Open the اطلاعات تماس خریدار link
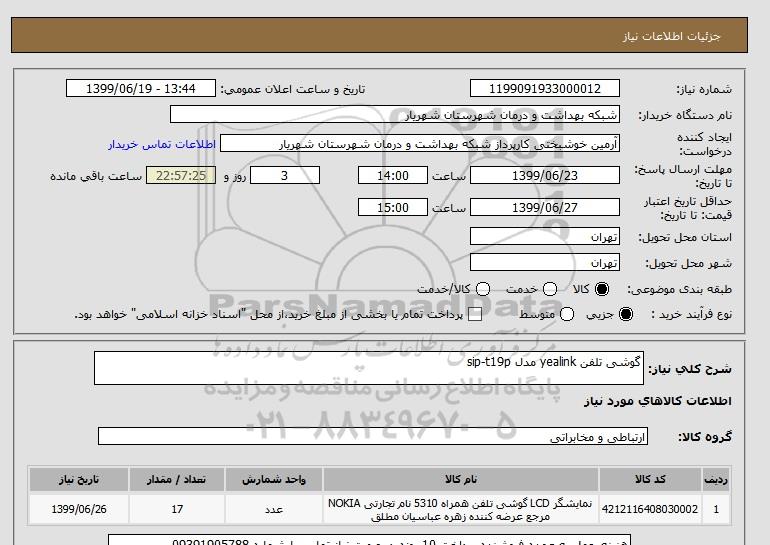The width and height of the screenshot is (770, 545). click(x=162, y=144)
